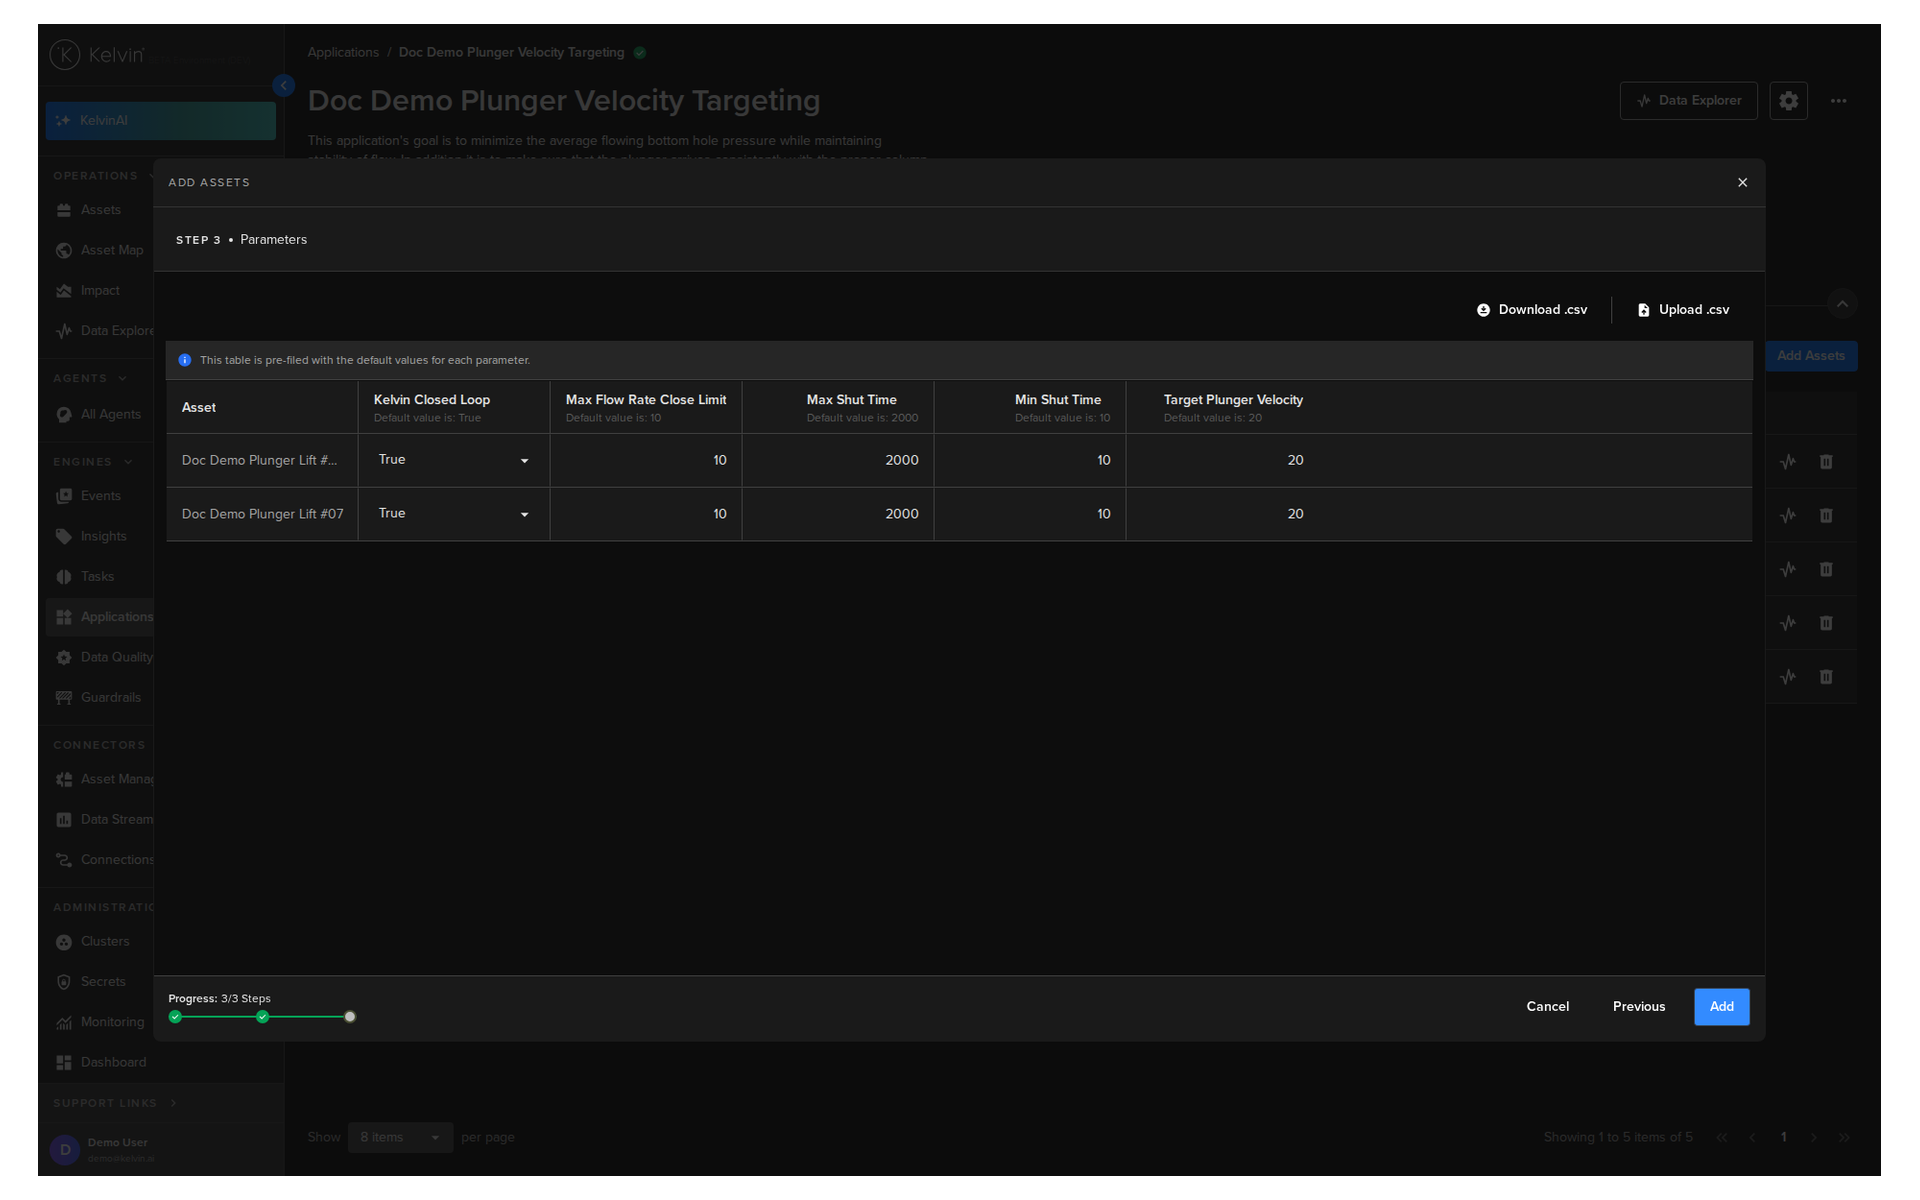This screenshot has width=1920, height=1200.
Task: Collapse the sidebar with the chevron button
Action: point(284,86)
